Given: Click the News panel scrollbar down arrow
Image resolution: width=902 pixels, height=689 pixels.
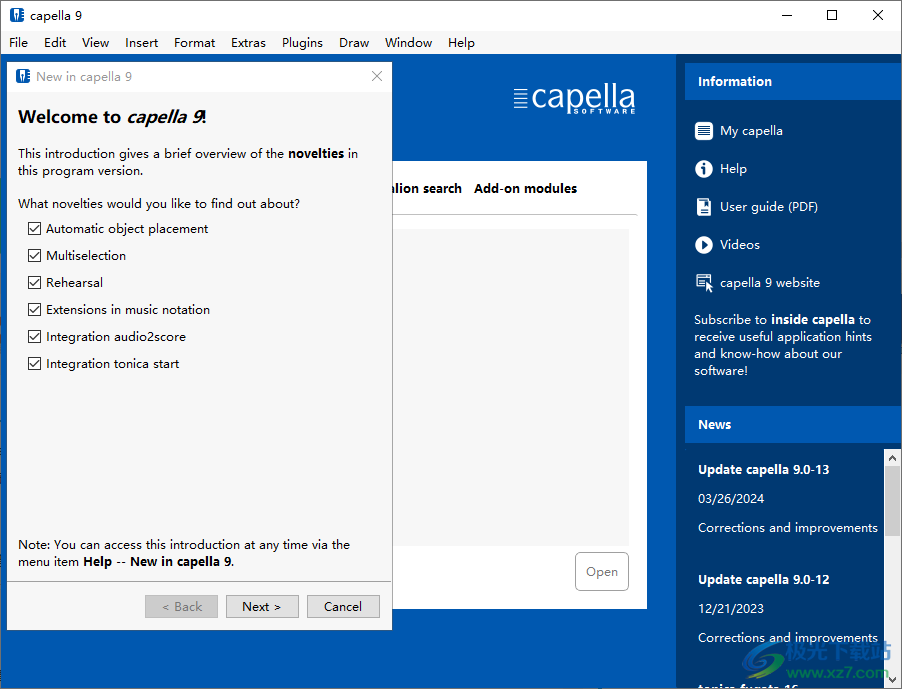Looking at the screenshot, I should [892, 679].
